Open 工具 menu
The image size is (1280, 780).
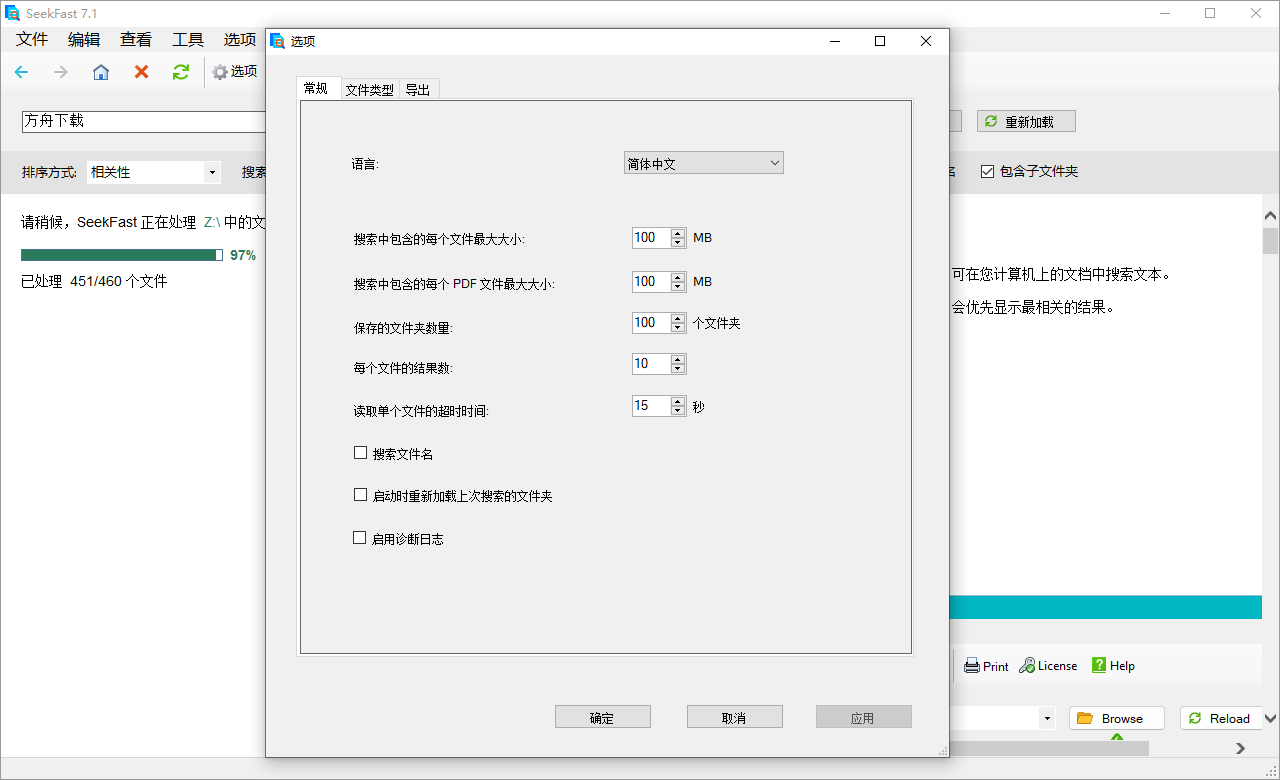(x=188, y=40)
